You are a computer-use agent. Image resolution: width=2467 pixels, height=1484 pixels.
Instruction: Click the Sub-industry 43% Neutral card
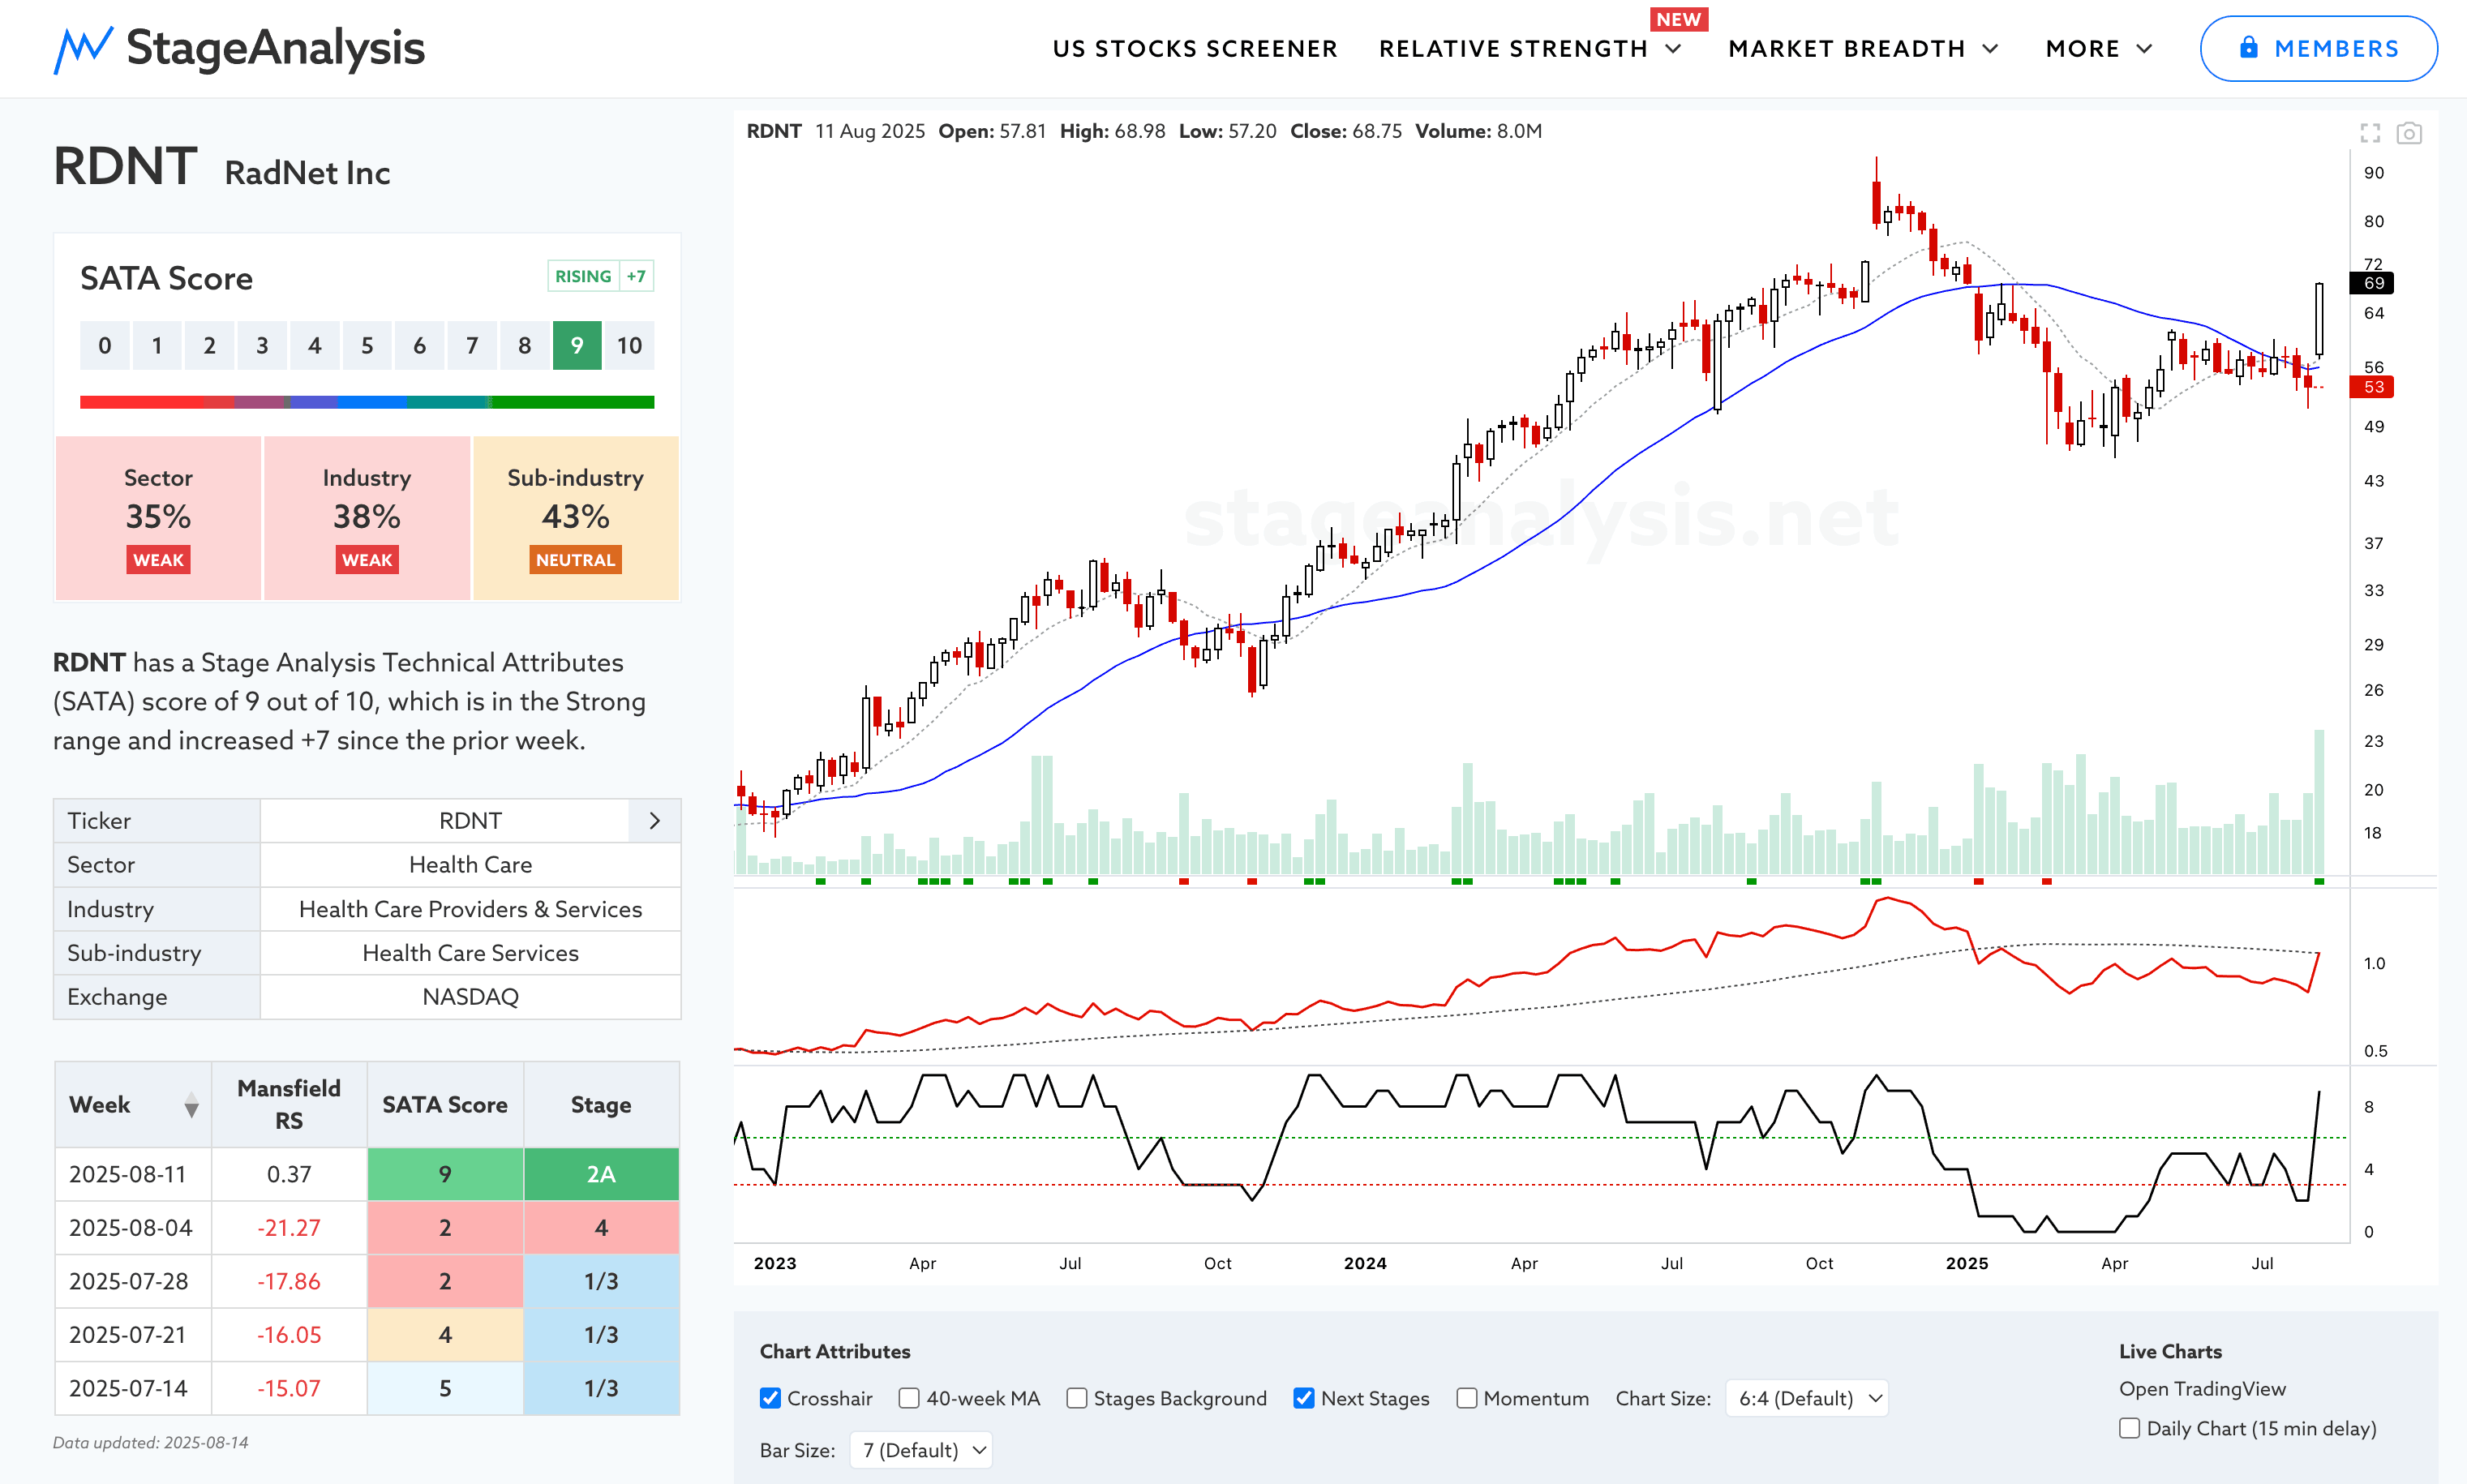point(576,518)
